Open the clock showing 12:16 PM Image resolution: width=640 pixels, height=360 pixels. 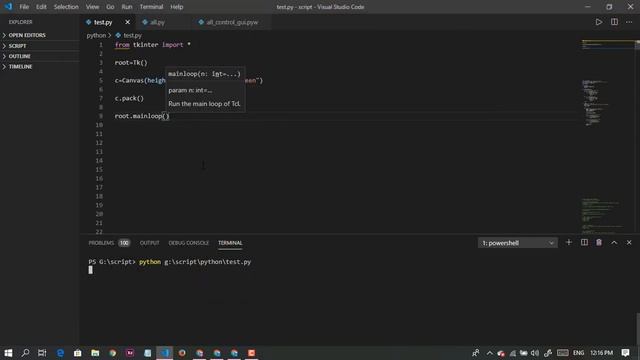pyautogui.click(x=602, y=353)
